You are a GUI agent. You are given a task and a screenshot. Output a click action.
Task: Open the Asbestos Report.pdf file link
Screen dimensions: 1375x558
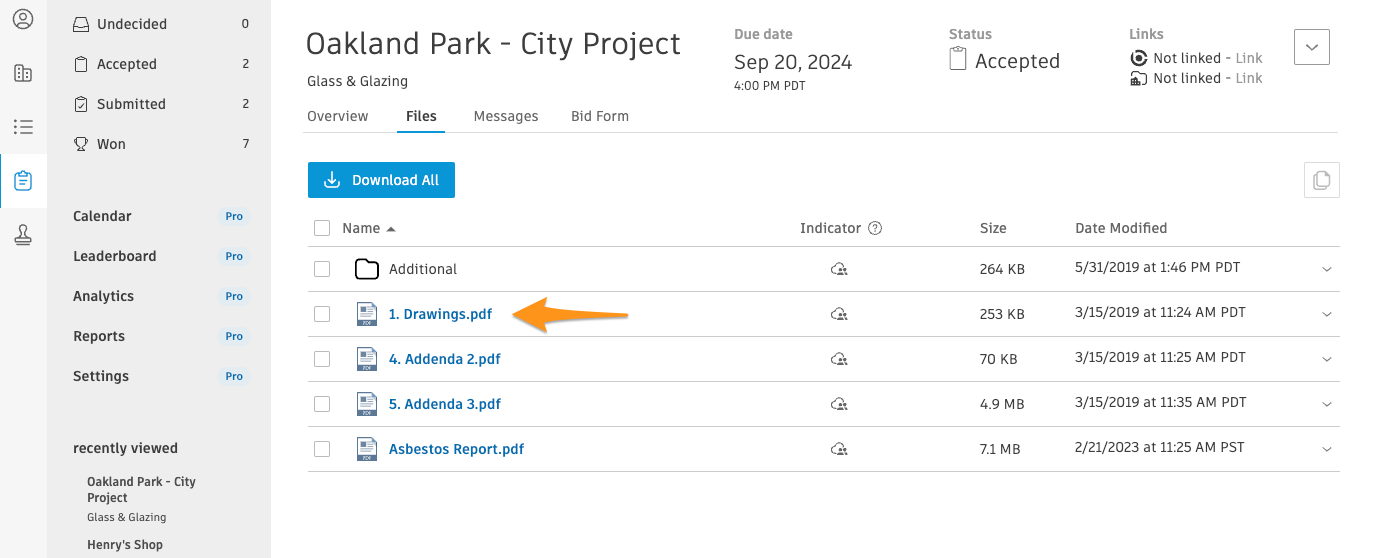tap(456, 449)
